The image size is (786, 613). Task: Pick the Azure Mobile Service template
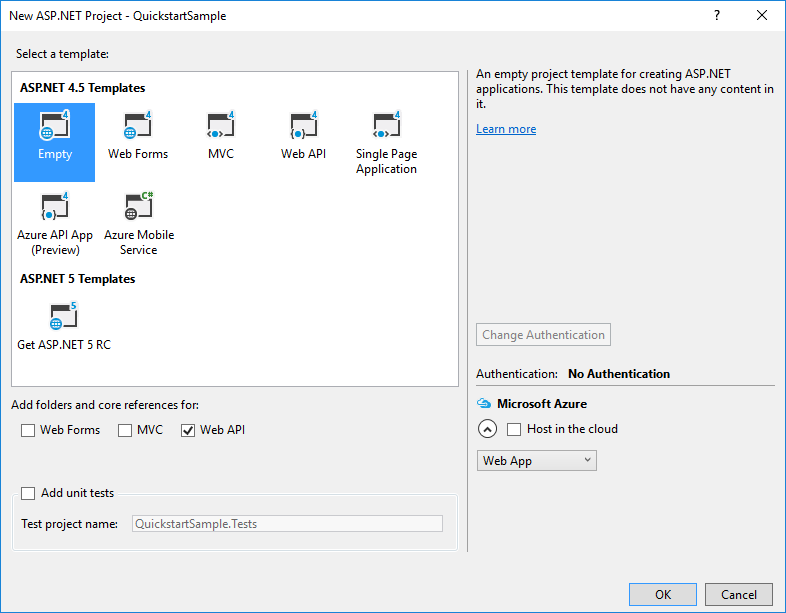click(139, 223)
